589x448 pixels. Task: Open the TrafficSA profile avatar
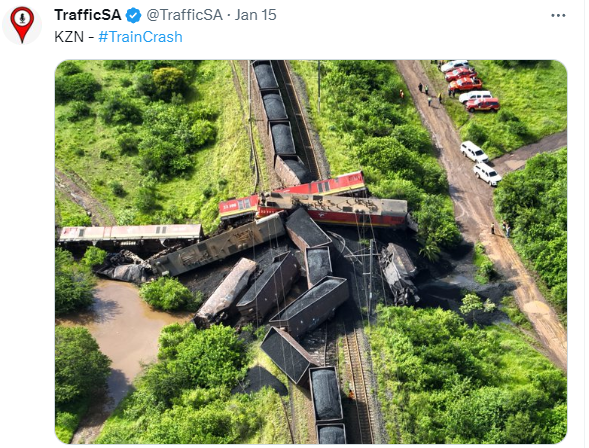click(22, 25)
